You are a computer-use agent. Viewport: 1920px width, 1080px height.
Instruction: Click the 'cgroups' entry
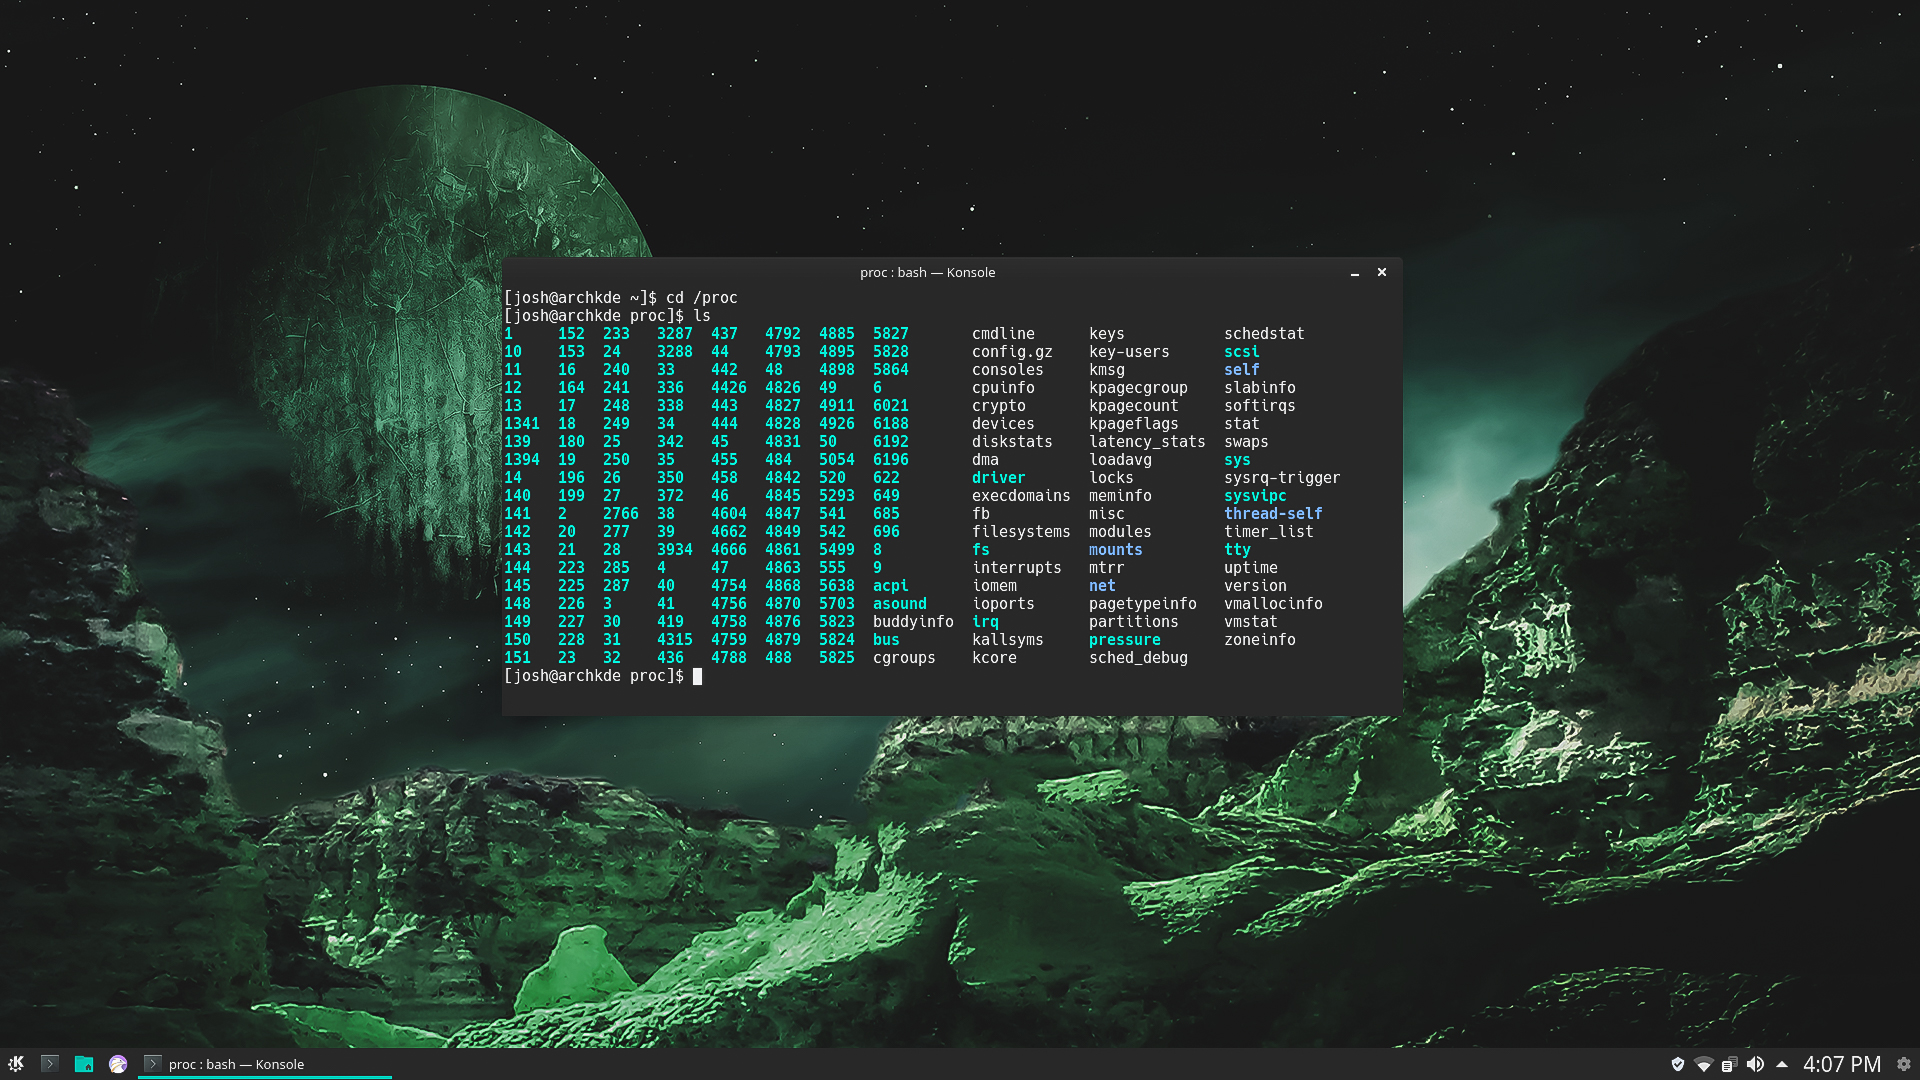pos(904,658)
